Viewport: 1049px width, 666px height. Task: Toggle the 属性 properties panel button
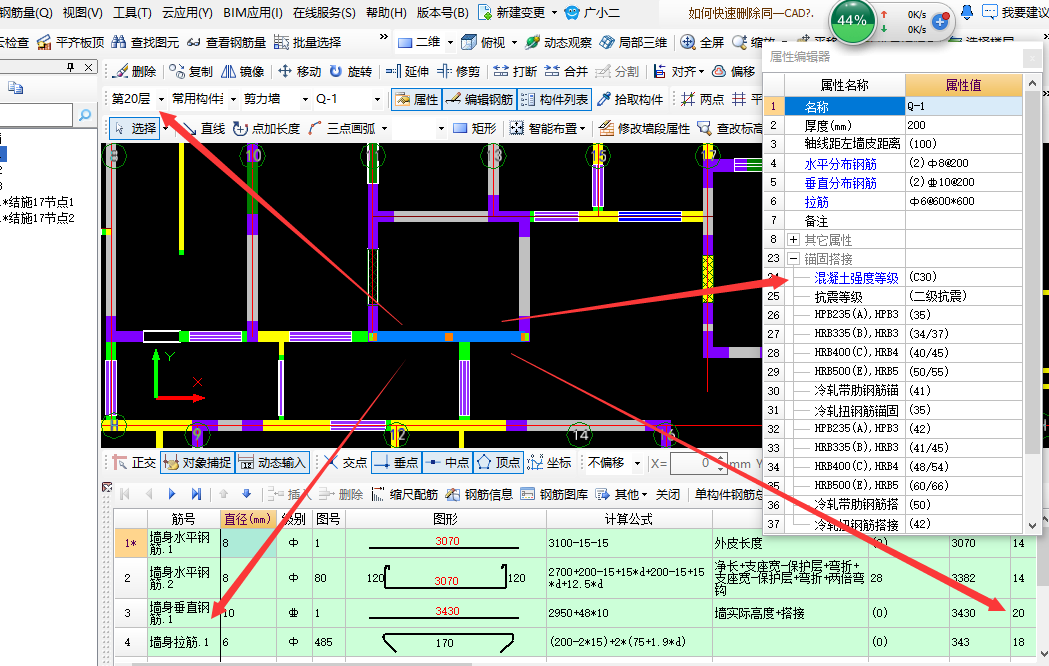tap(416, 100)
